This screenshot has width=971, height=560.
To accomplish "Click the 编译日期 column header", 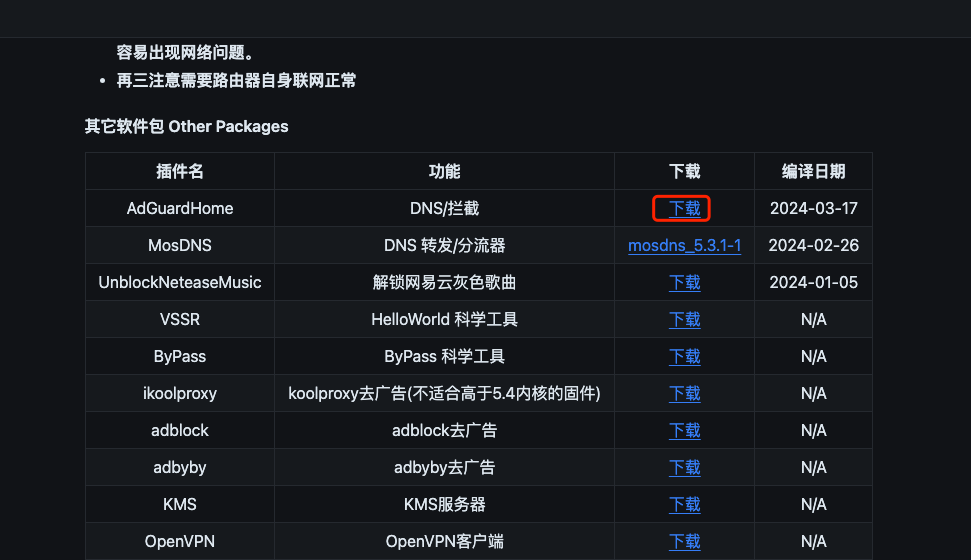I will (x=813, y=171).
